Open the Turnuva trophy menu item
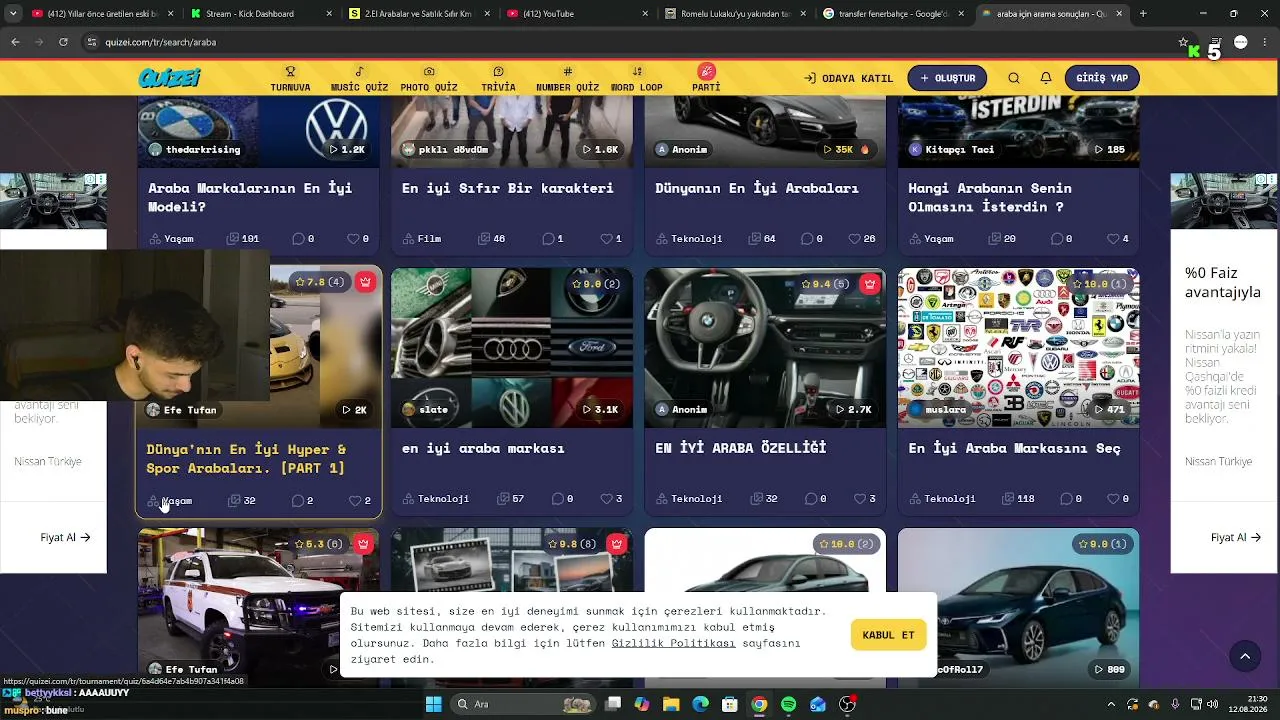The image size is (1280, 720). [x=290, y=79]
